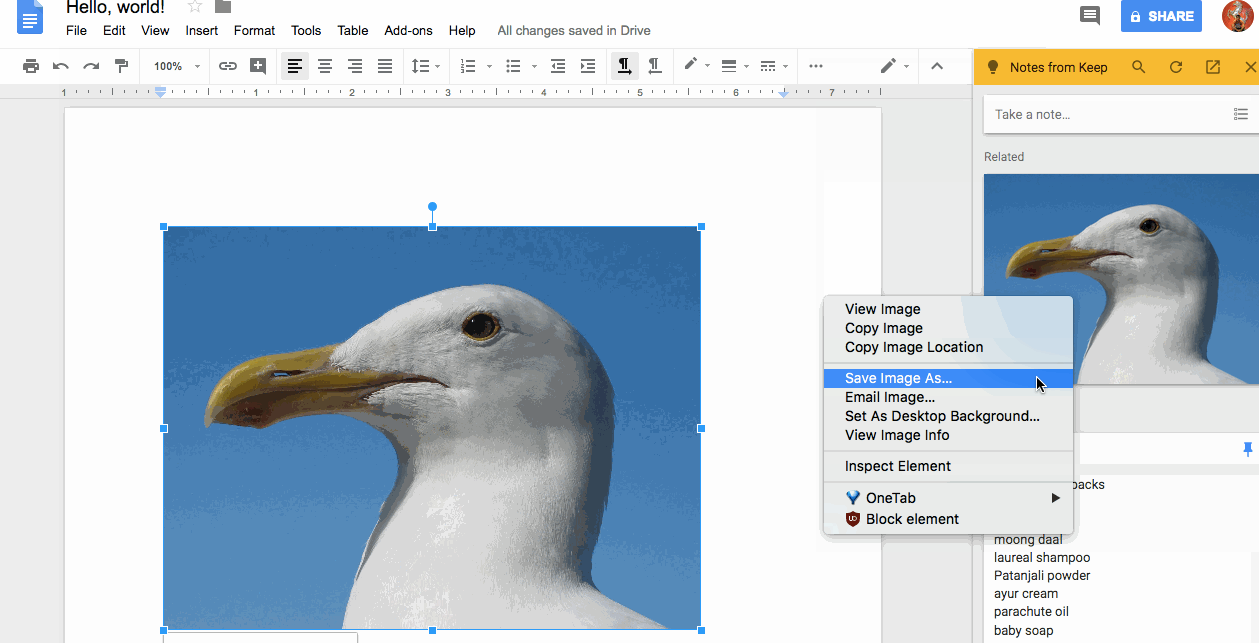Select the paint format roller tool

click(121, 66)
